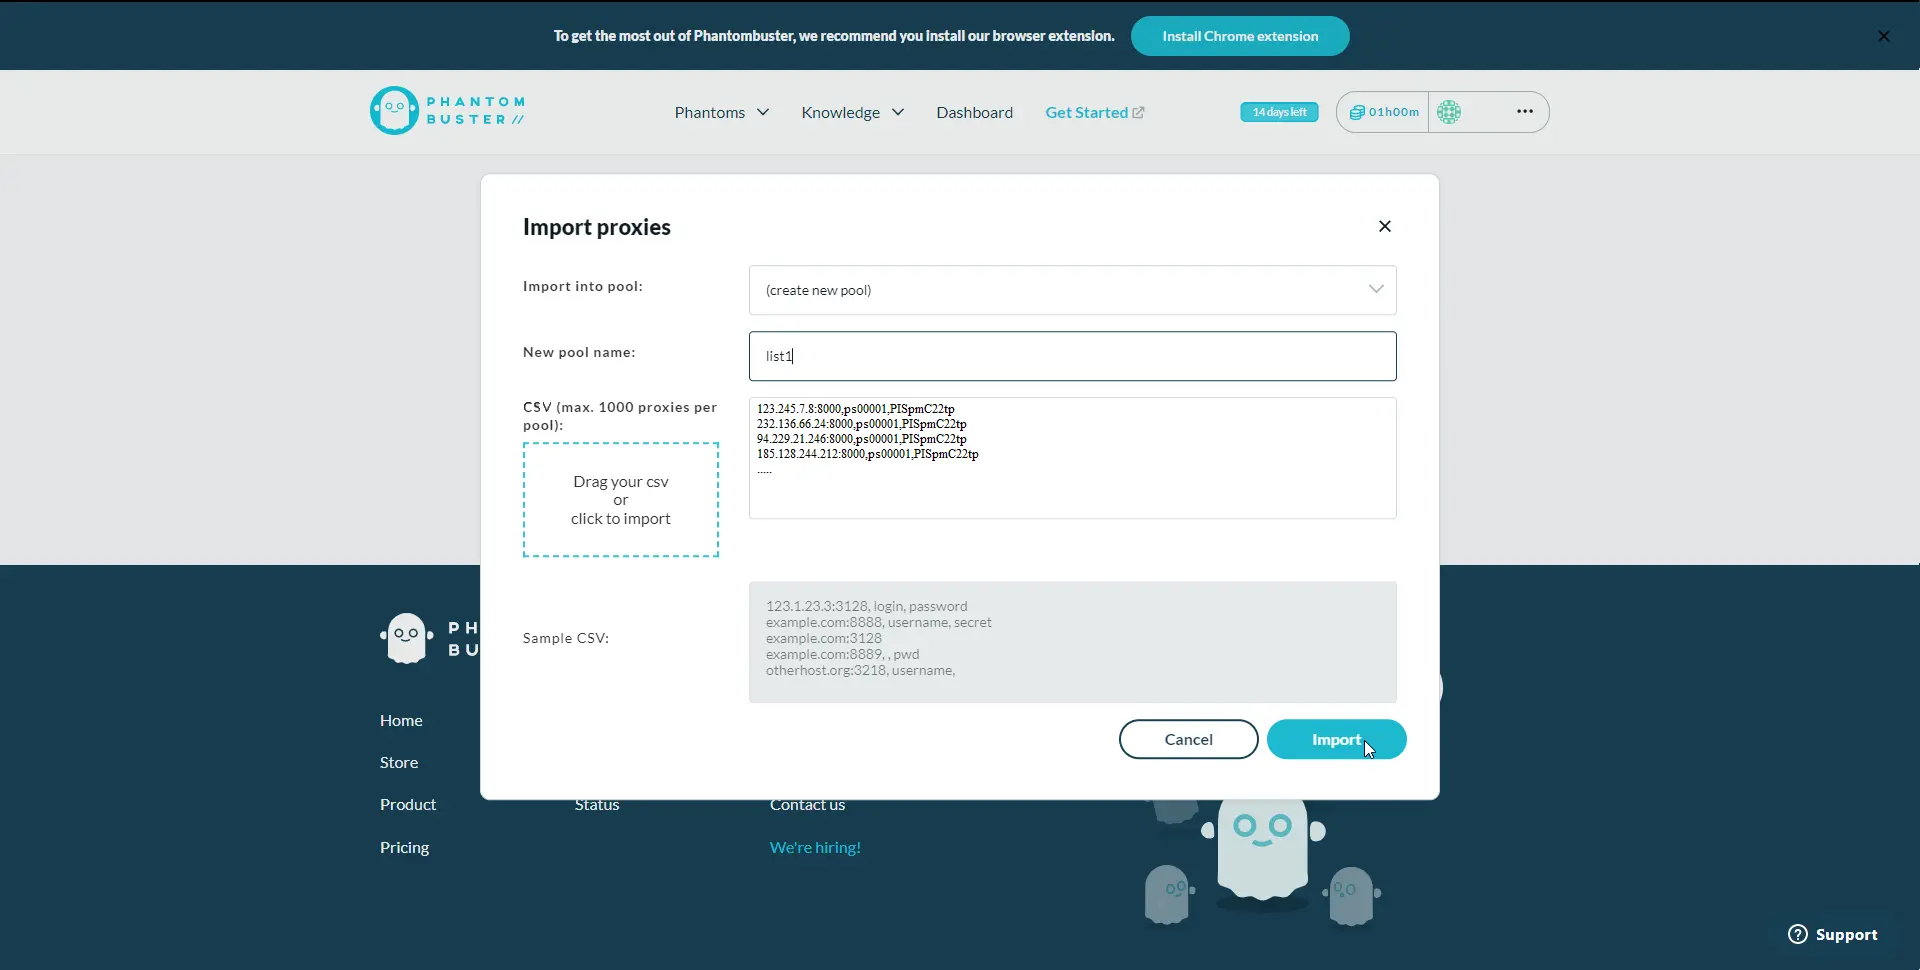The height and width of the screenshot is (970, 1920).
Task: Click Install Chrome extension button
Action: (1239, 36)
